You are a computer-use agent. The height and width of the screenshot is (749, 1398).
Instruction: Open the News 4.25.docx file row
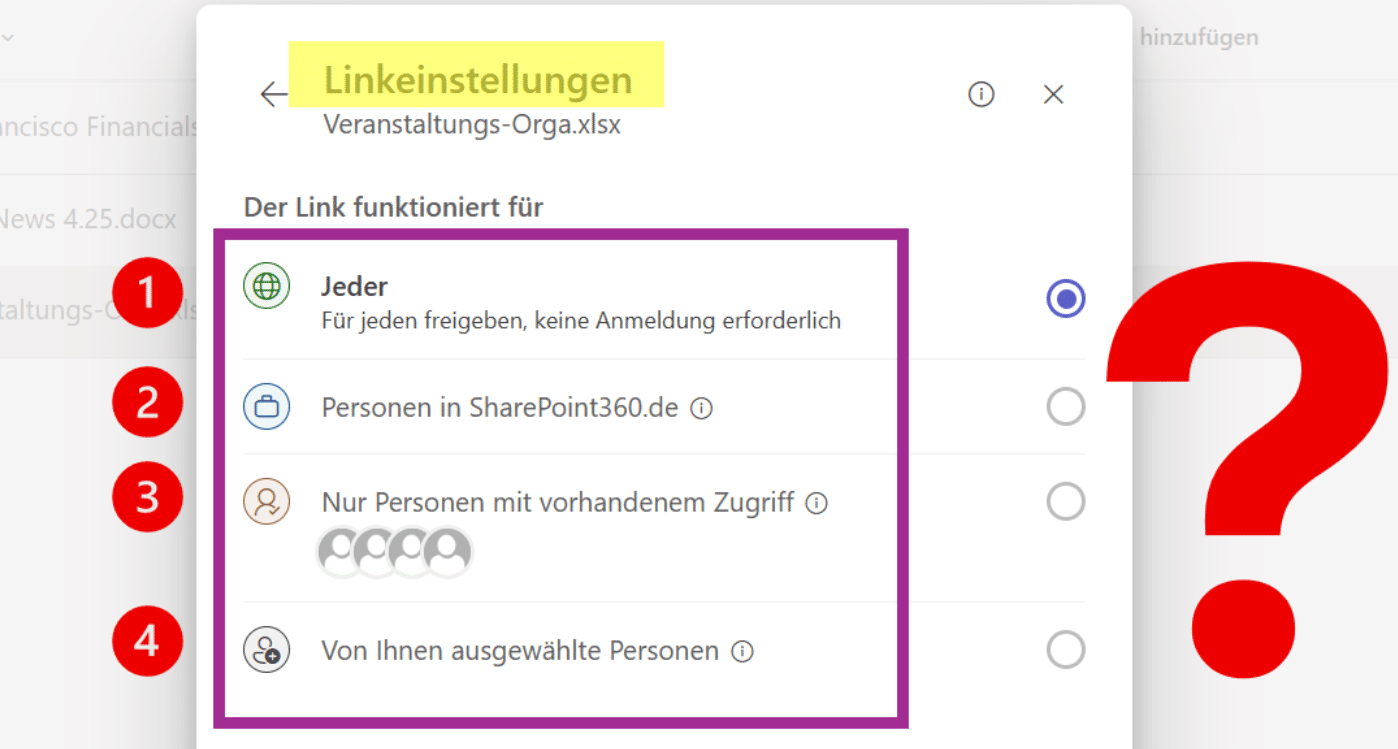click(90, 219)
